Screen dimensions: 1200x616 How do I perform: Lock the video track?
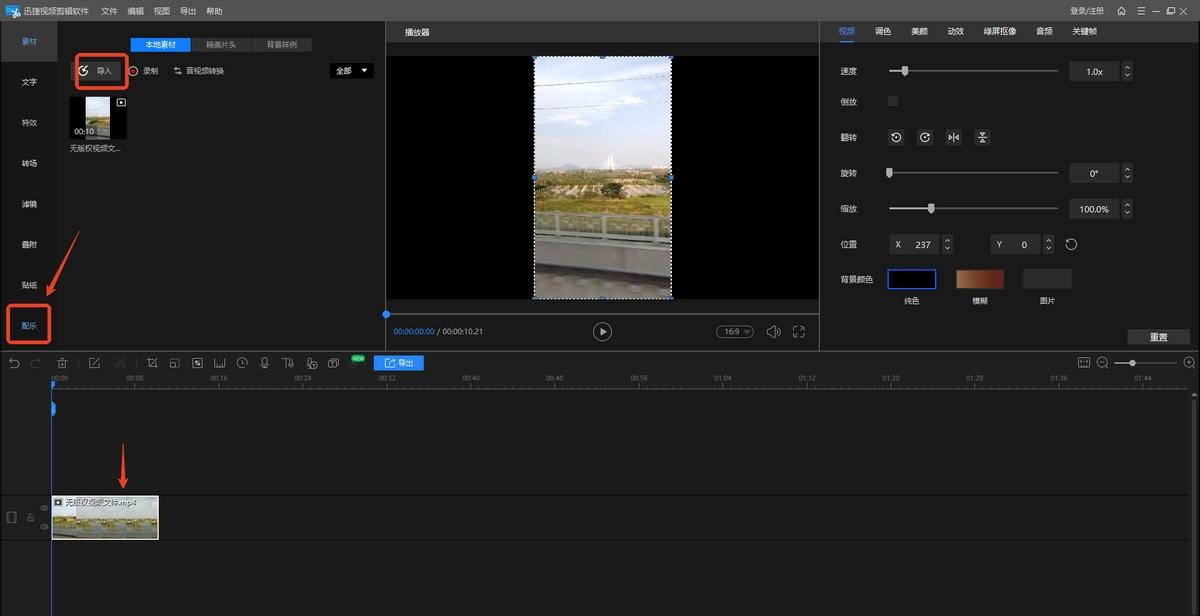coord(30,518)
